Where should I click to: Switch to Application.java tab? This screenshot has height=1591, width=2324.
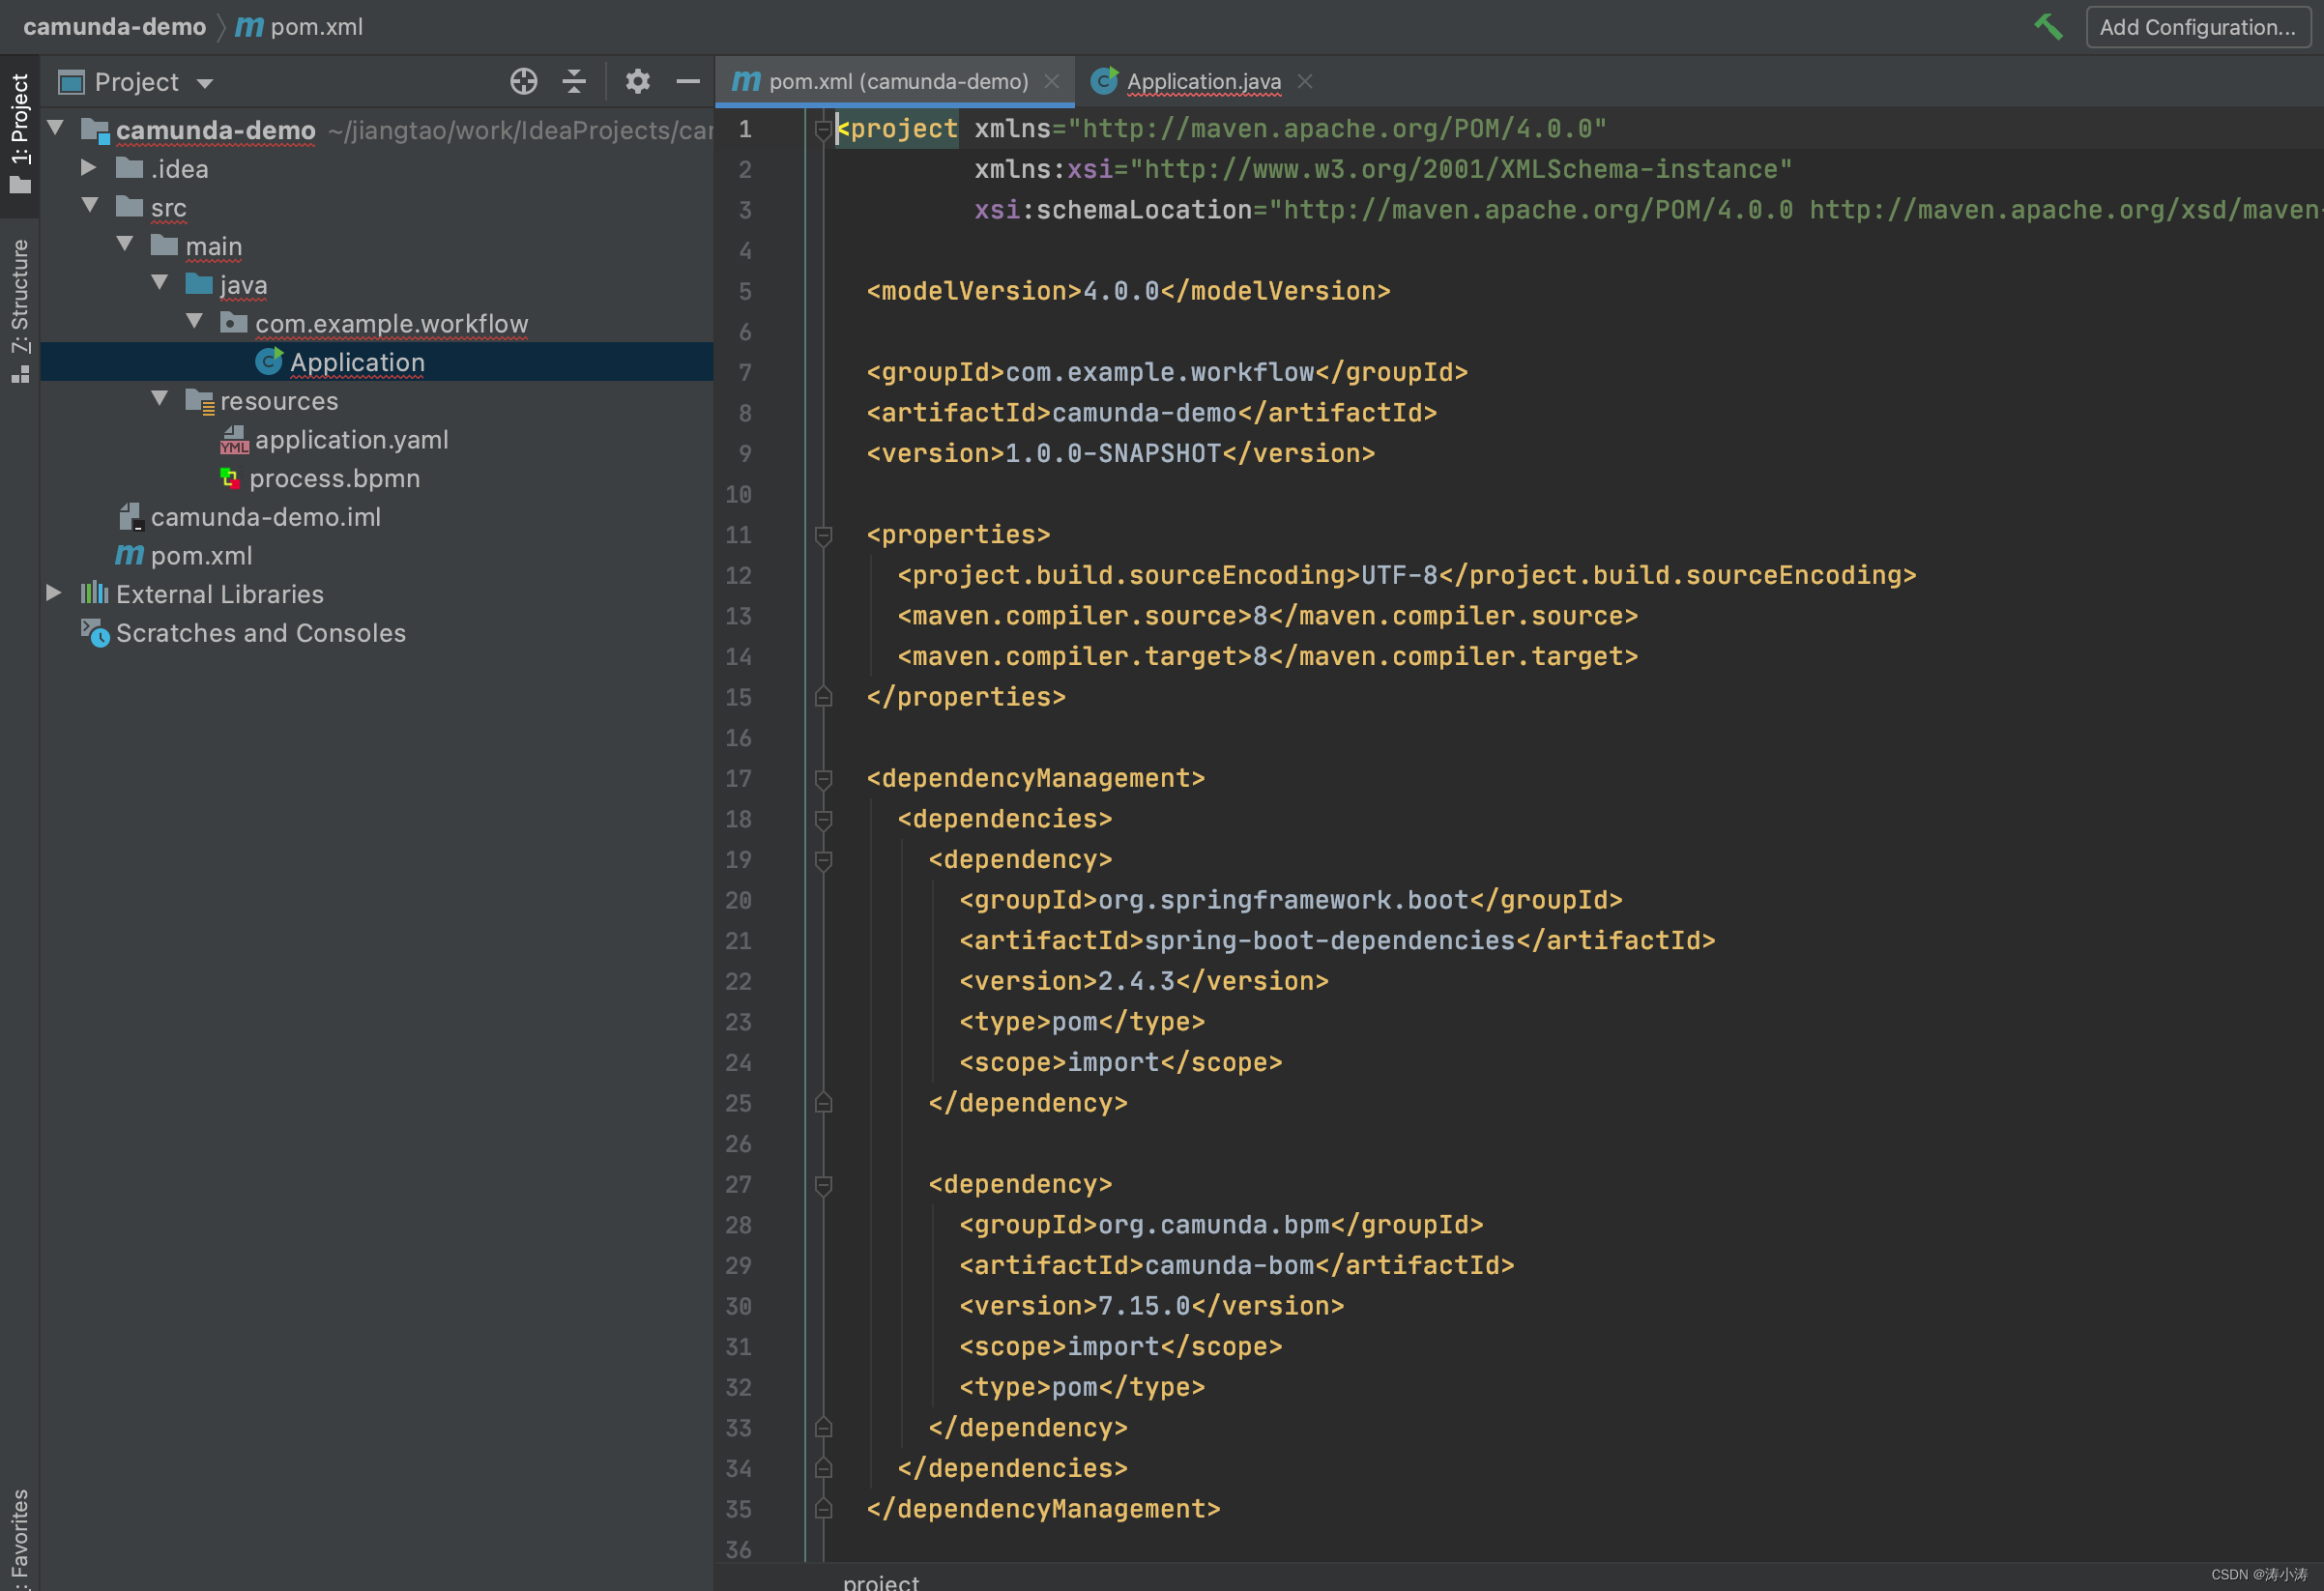tap(1203, 81)
